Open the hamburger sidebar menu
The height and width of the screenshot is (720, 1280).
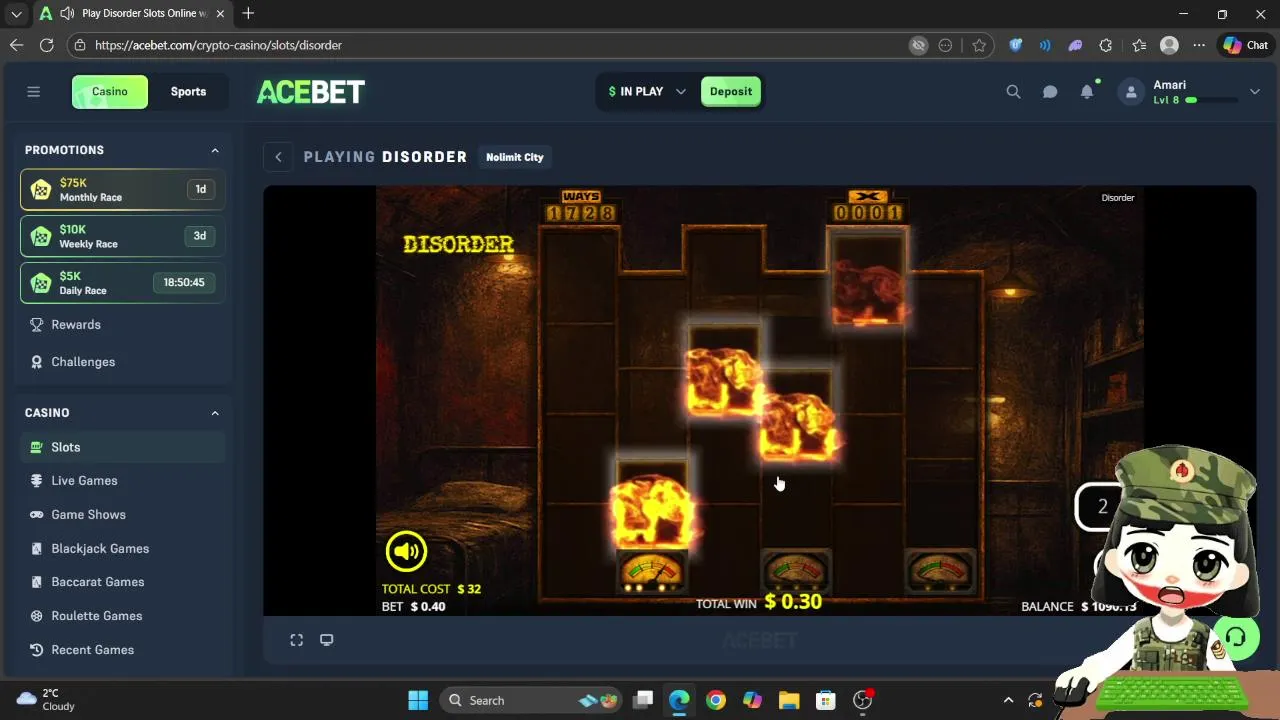[33, 92]
